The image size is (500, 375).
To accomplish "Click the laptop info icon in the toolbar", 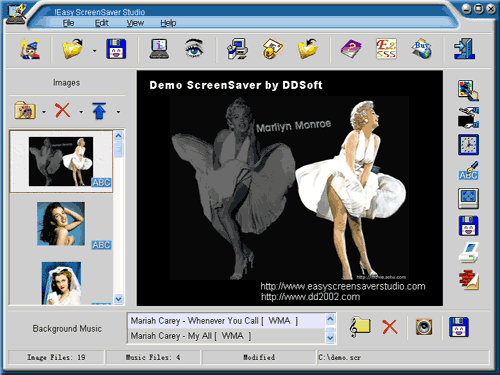I will point(159,49).
